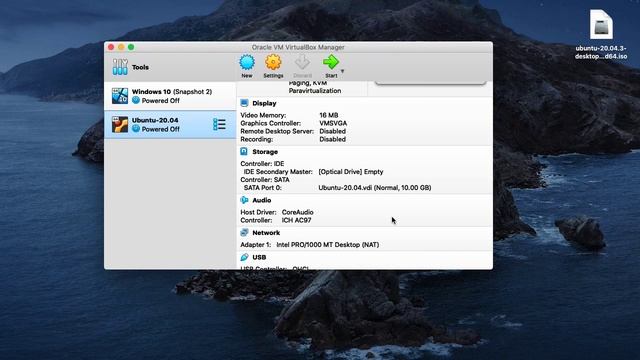Click the Recording Disabled value
This screenshot has height=360, width=640.
[332, 139]
